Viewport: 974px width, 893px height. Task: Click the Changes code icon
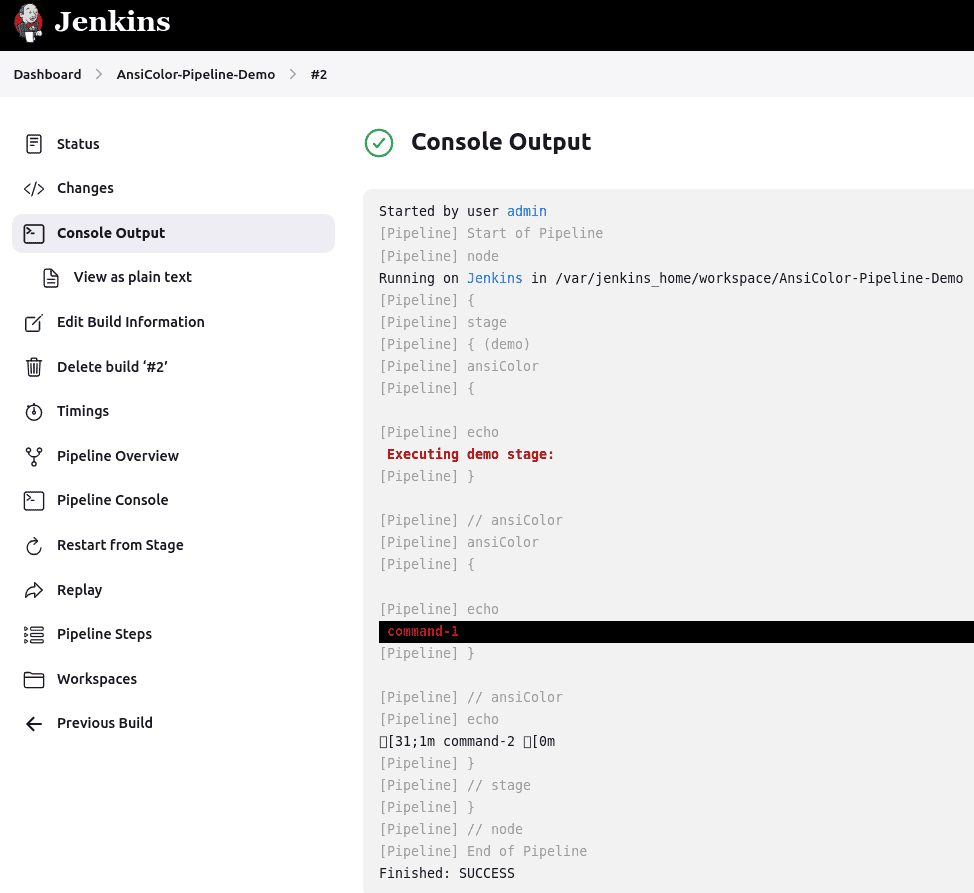click(x=33, y=188)
